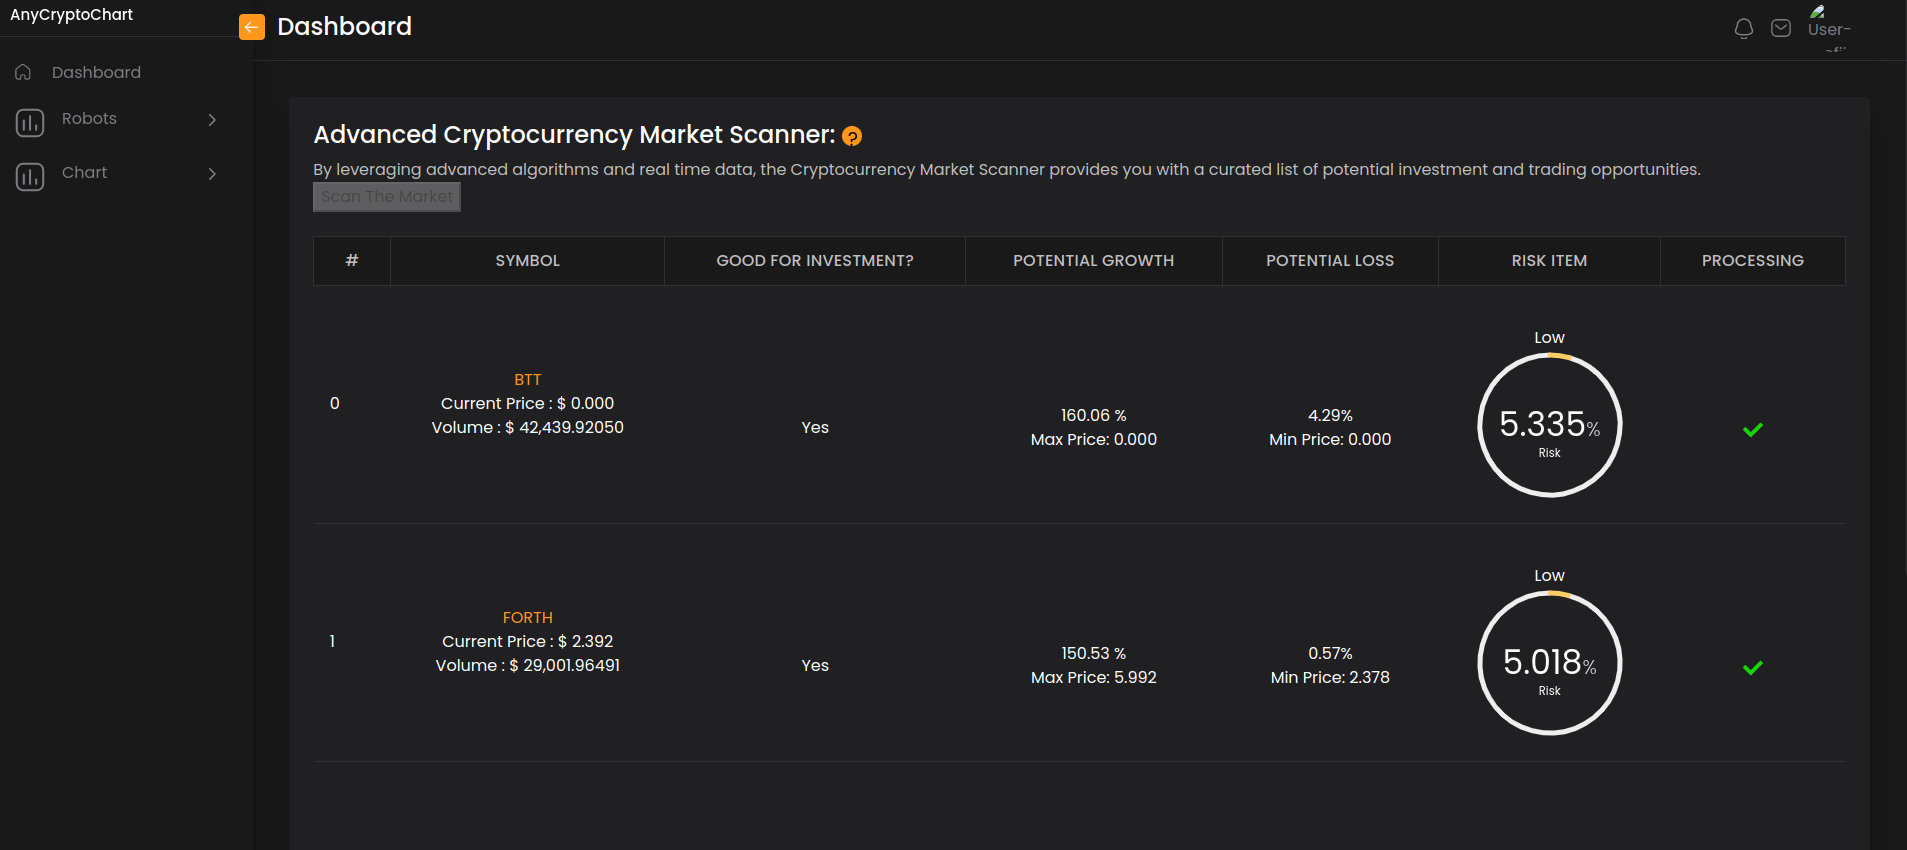Image resolution: width=1907 pixels, height=850 pixels.
Task: Open the notifications bell icon
Action: (x=1744, y=29)
